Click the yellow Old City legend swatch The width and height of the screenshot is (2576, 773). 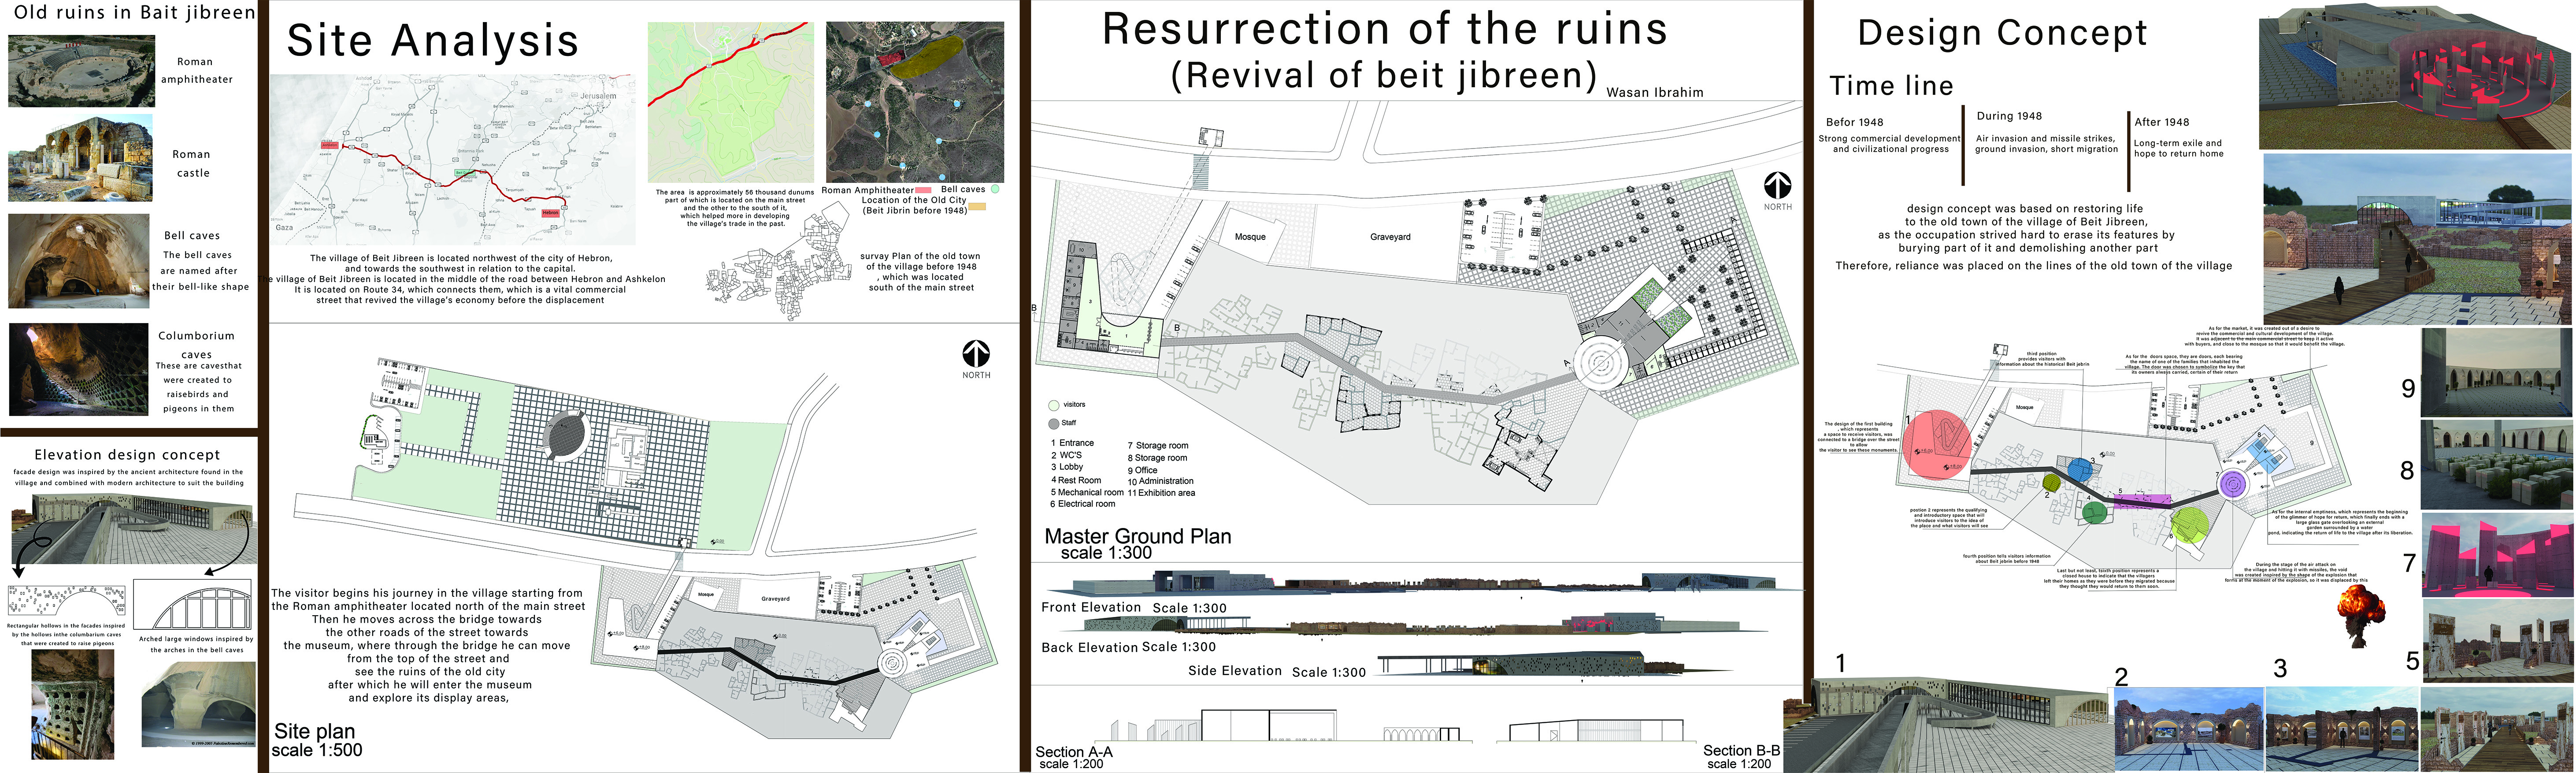pyautogui.click(x=977, y=207)
